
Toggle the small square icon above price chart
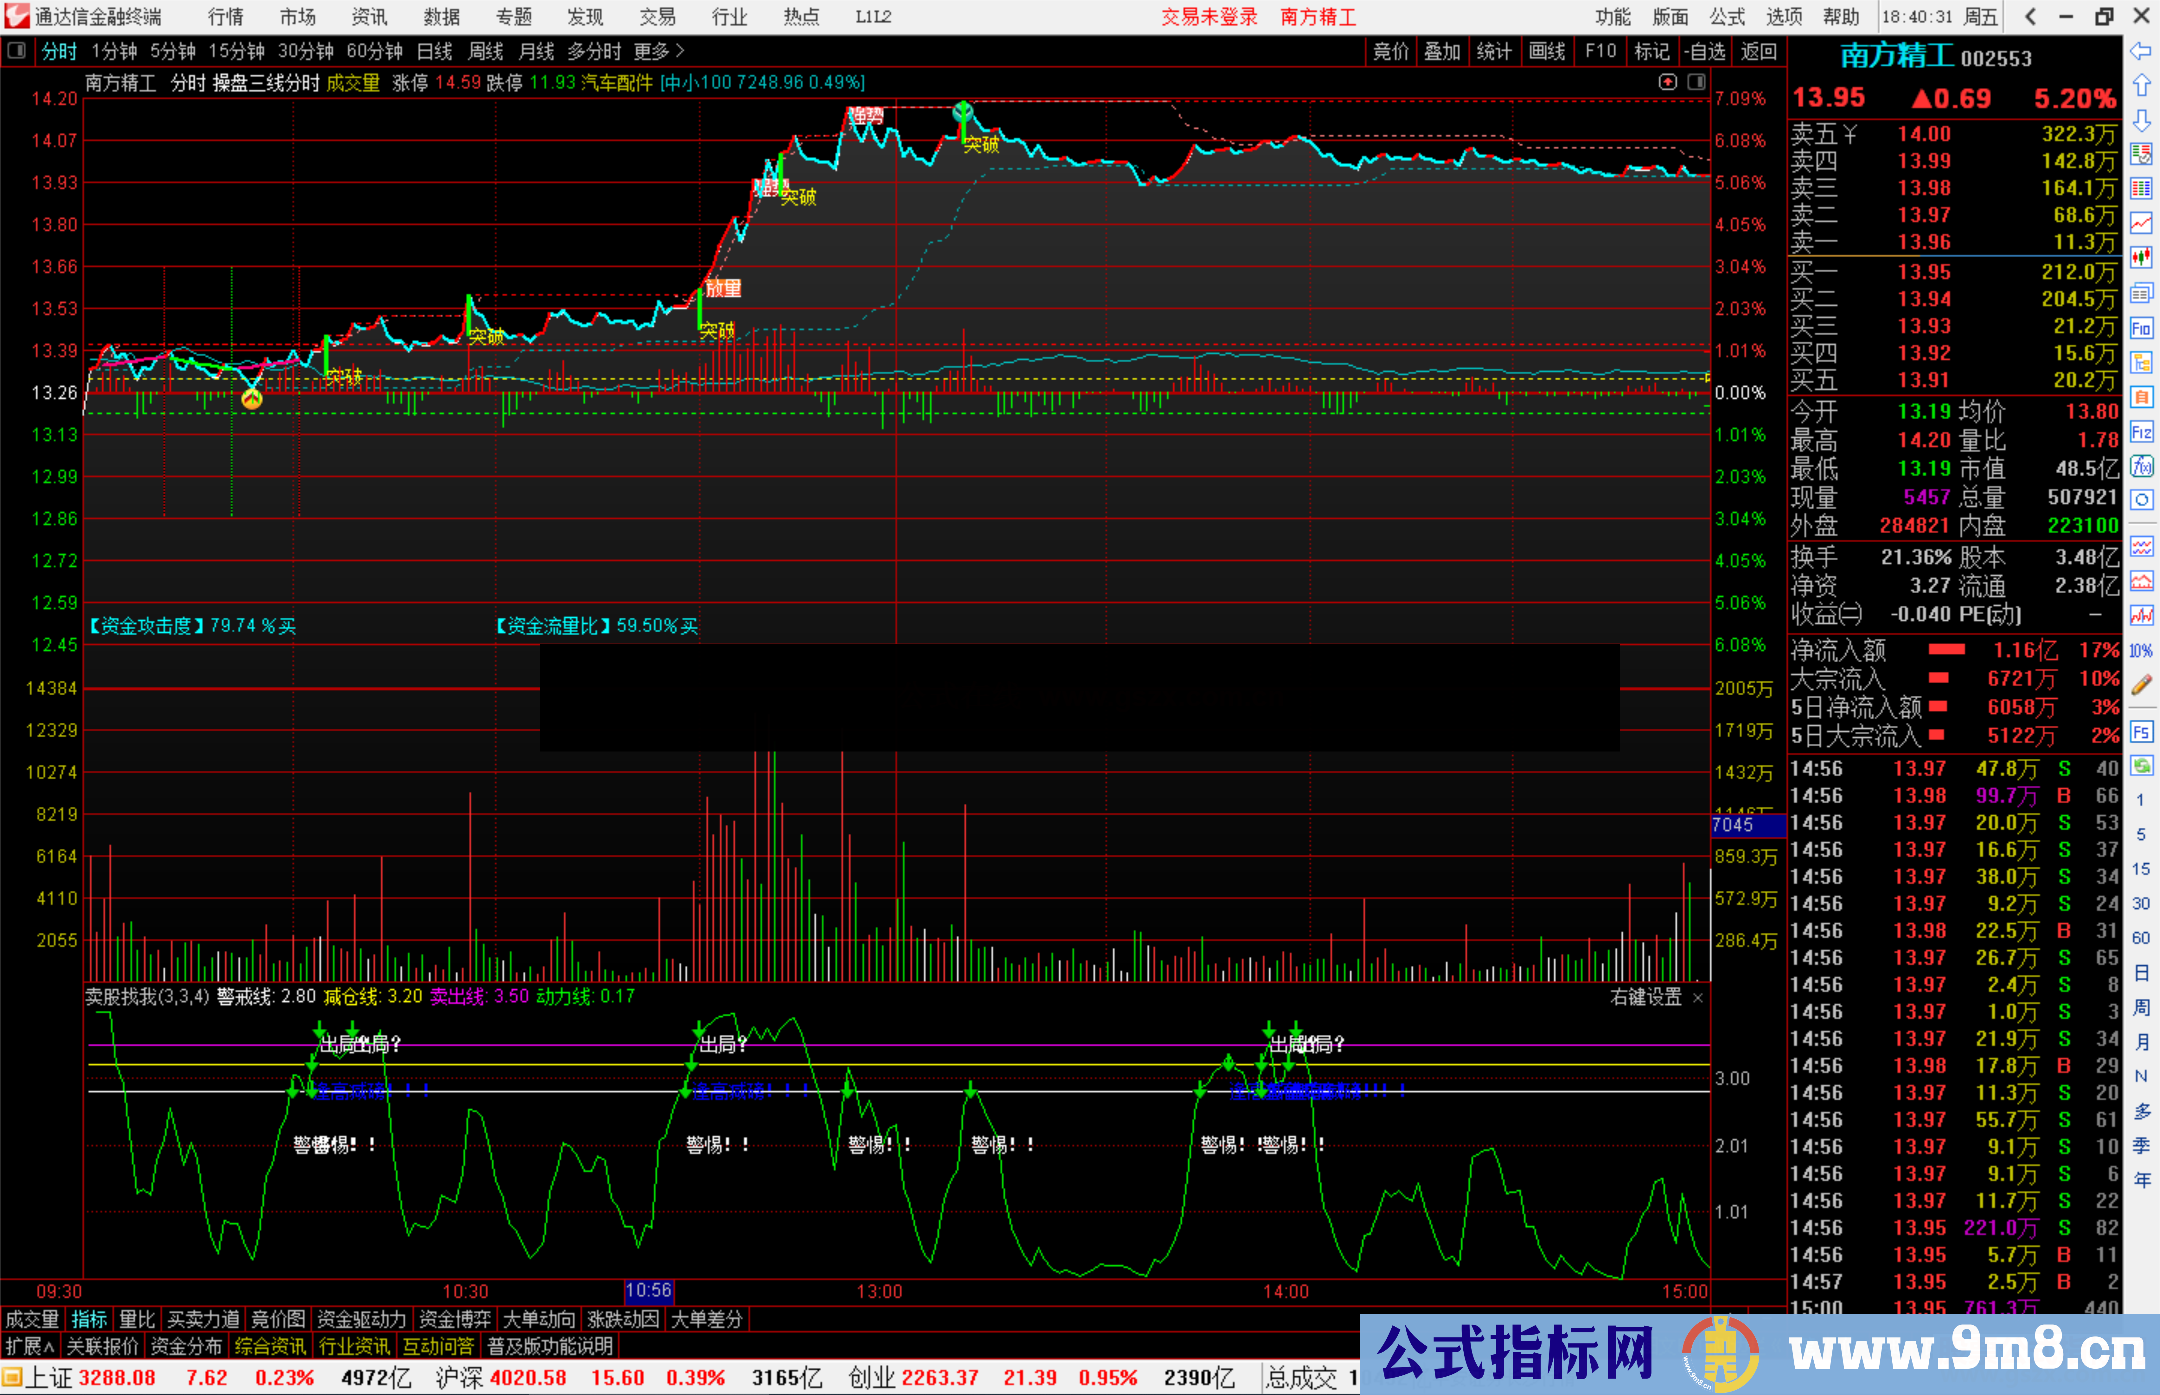(x=1697, y=82)
